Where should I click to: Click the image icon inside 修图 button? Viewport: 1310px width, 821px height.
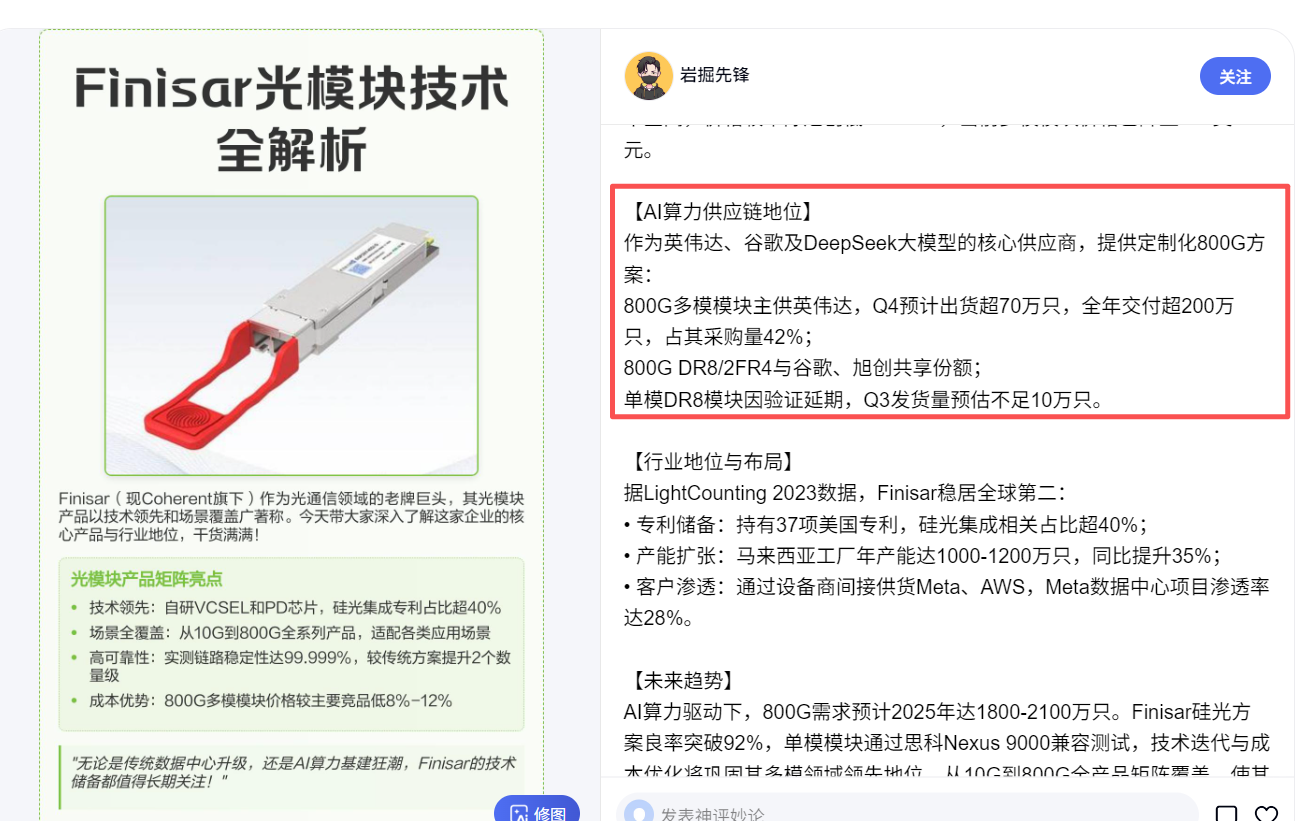click(x=519, y=813)
